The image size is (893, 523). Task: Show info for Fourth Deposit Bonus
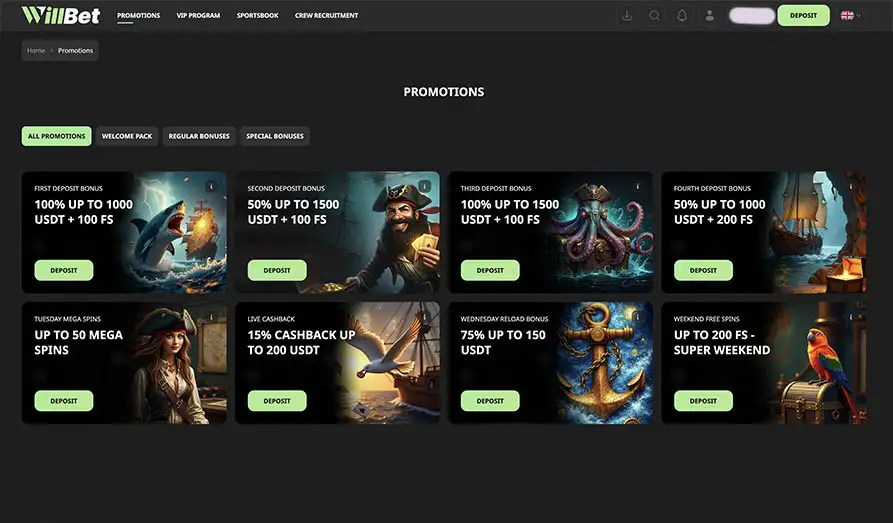[x=851, y=186]
